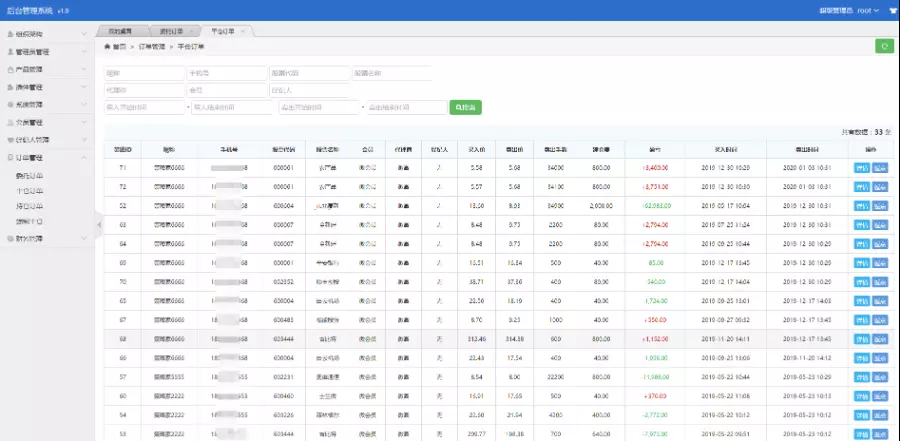The image size is (900, 441).
Task: Click the home icon in breadcrumb
Action: click(x=107, y=46)
